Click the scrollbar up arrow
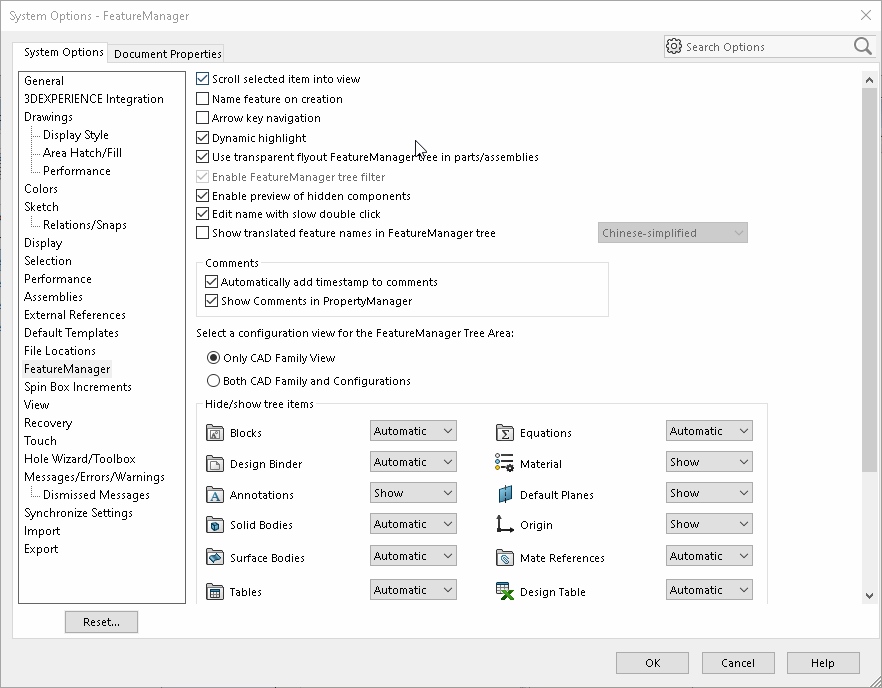 point(870,80)
